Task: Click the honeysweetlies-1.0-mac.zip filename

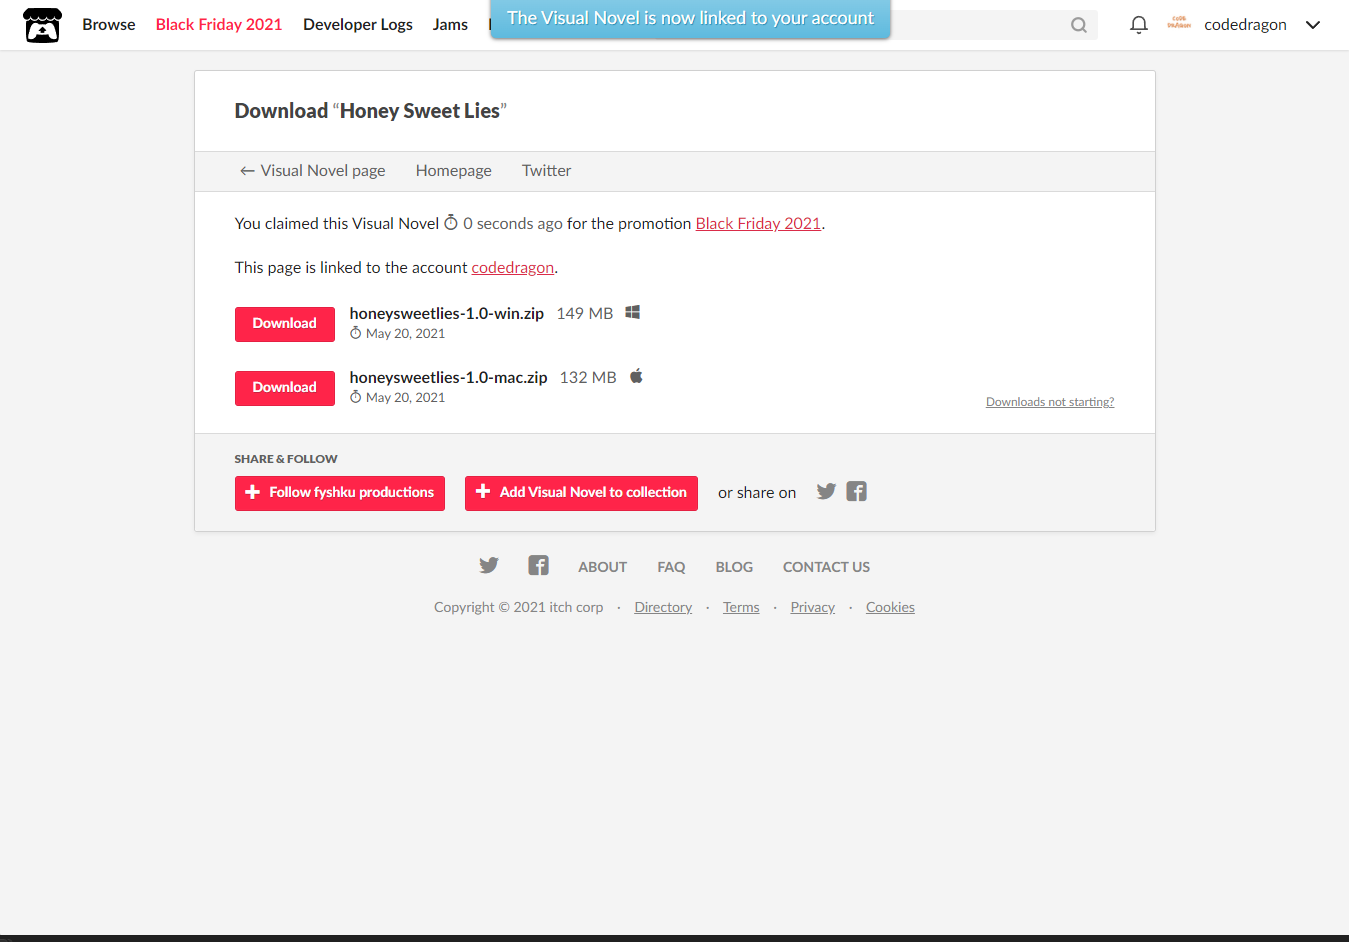Action: click(449, 378)
